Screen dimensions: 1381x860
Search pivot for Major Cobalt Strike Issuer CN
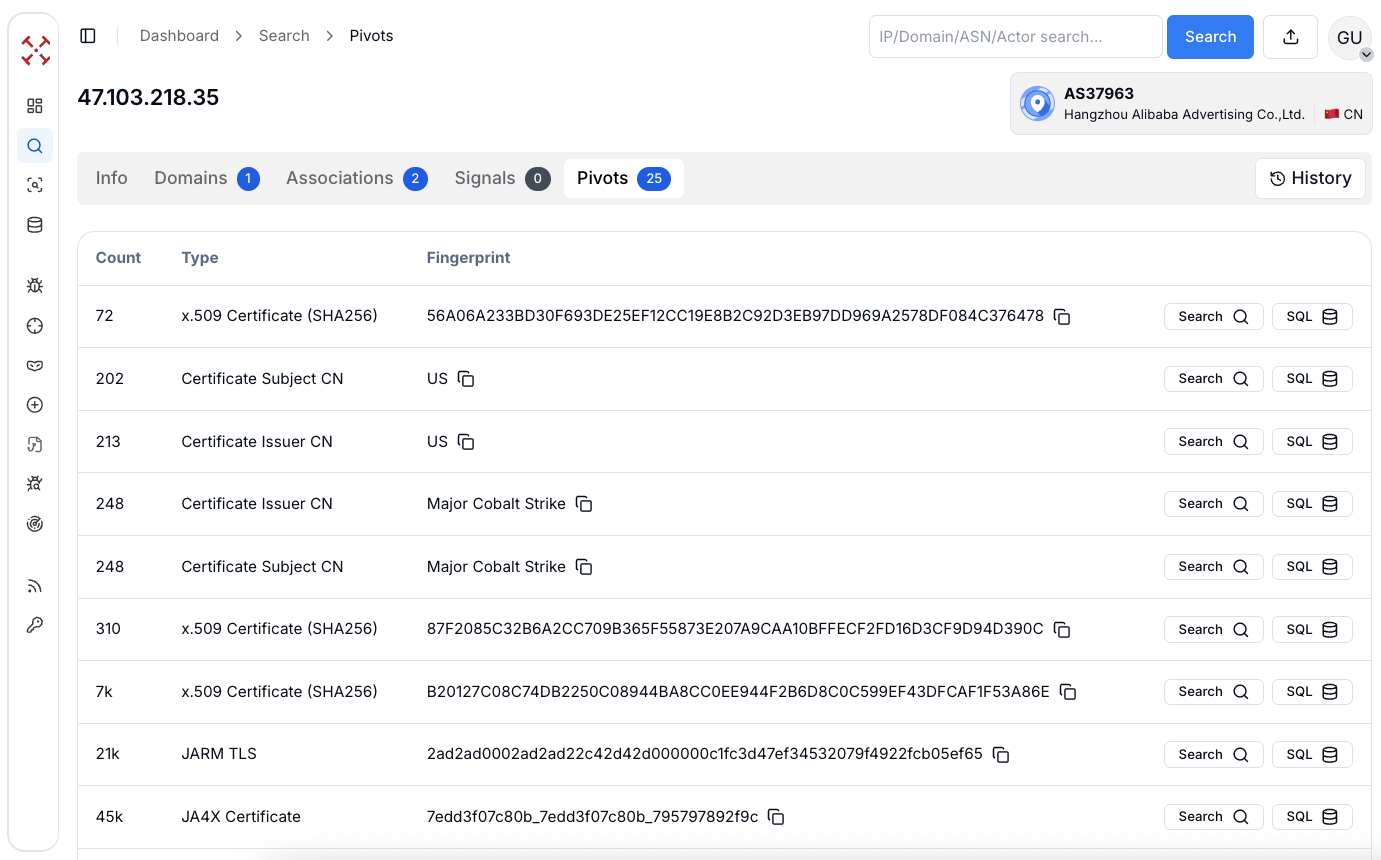click(1213, 504)
